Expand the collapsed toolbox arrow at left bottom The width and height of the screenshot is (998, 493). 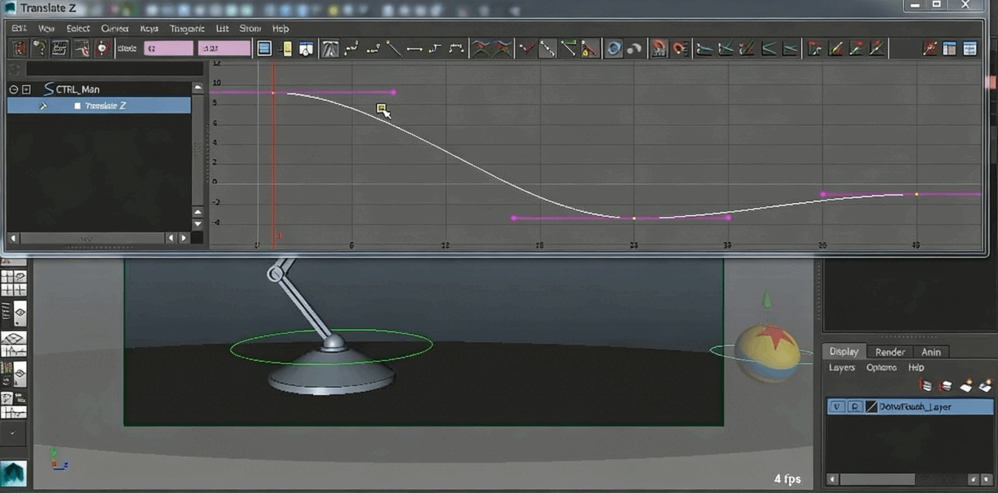13,435
